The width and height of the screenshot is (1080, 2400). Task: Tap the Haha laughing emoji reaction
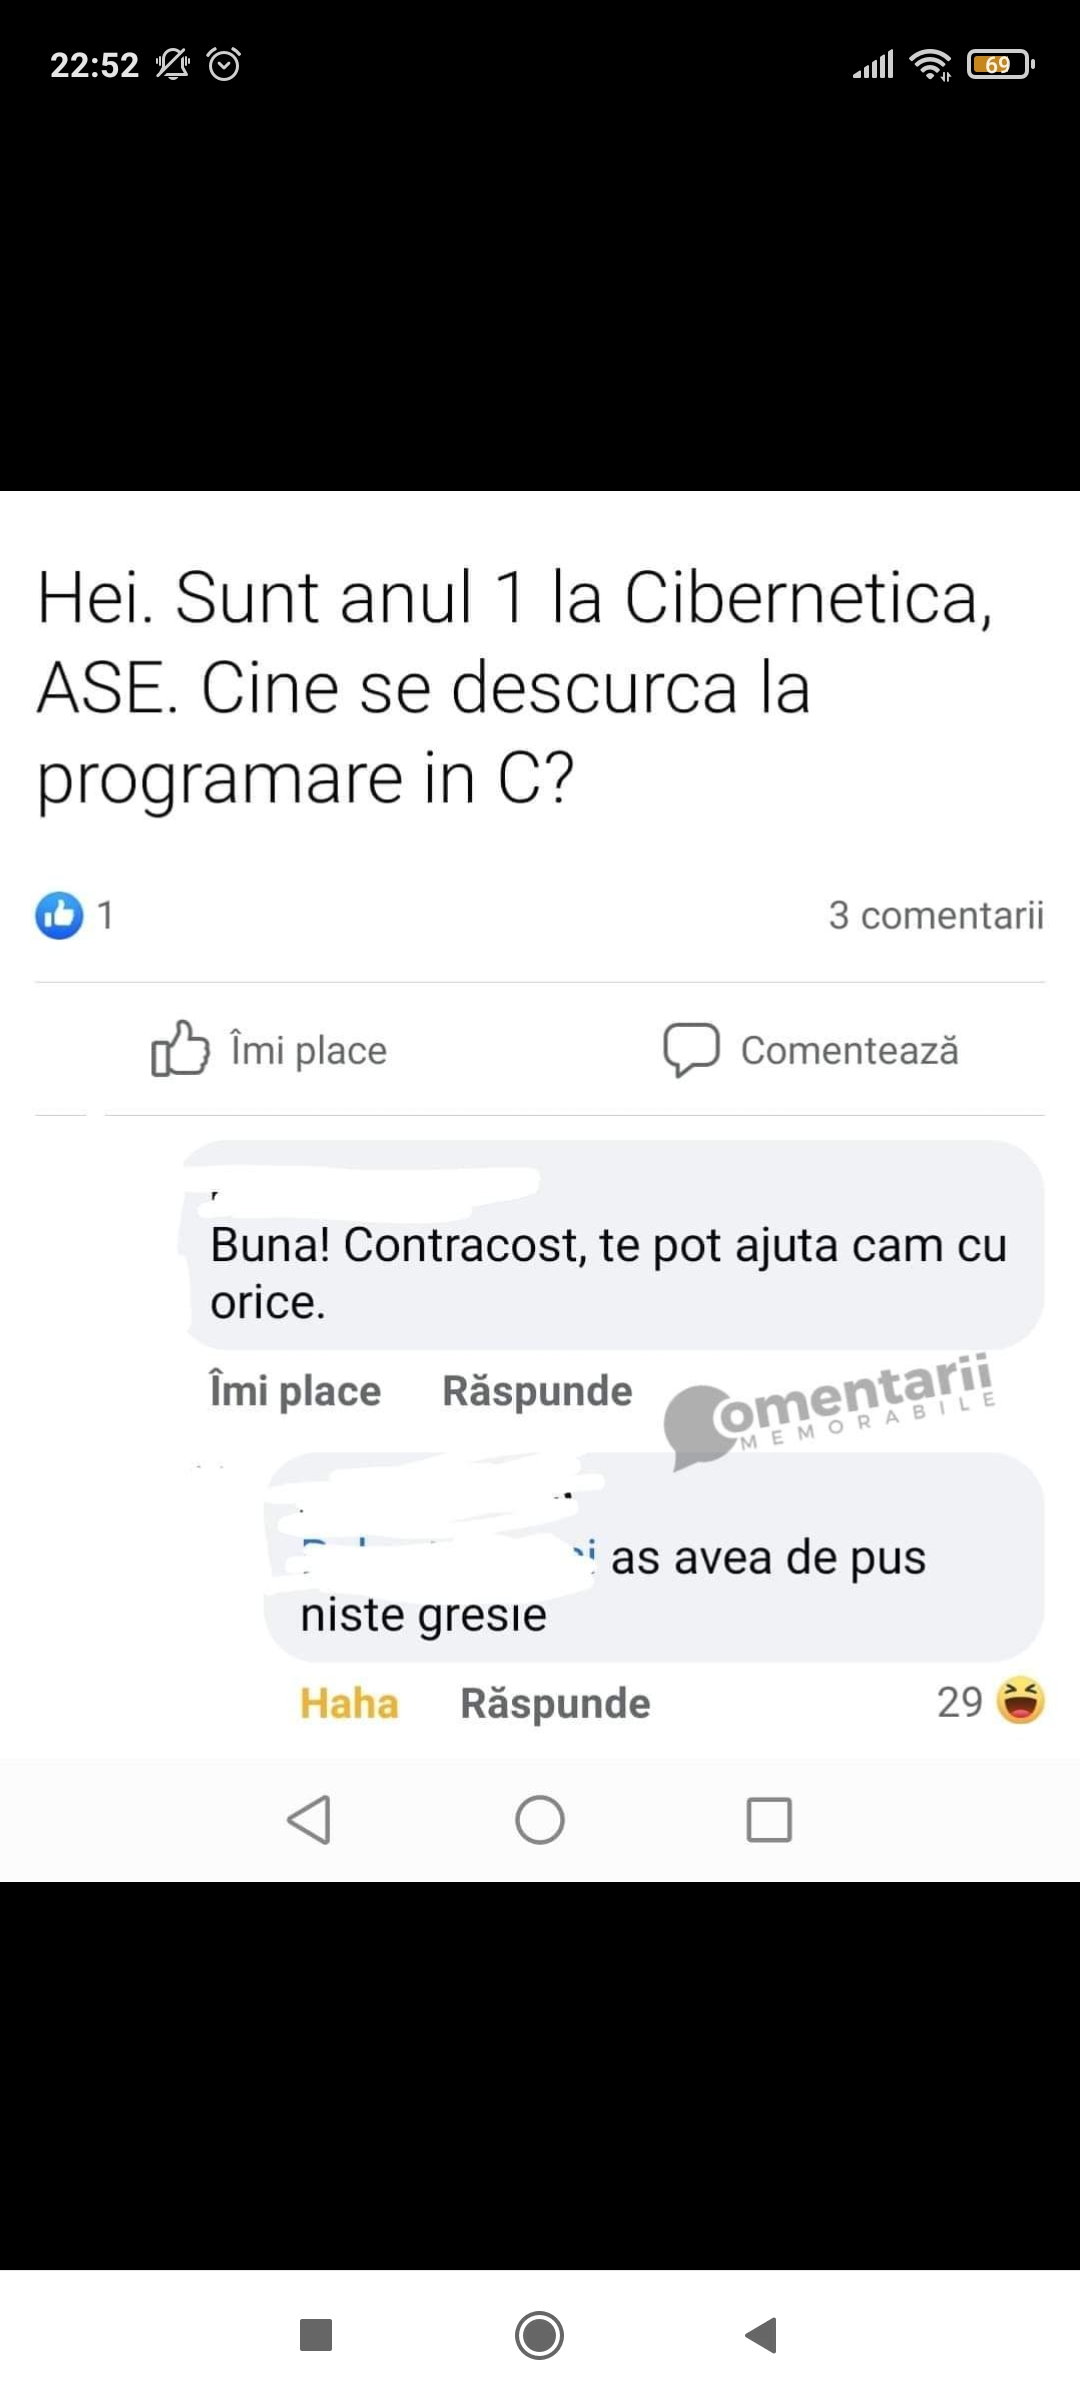click(1021, 1702)
